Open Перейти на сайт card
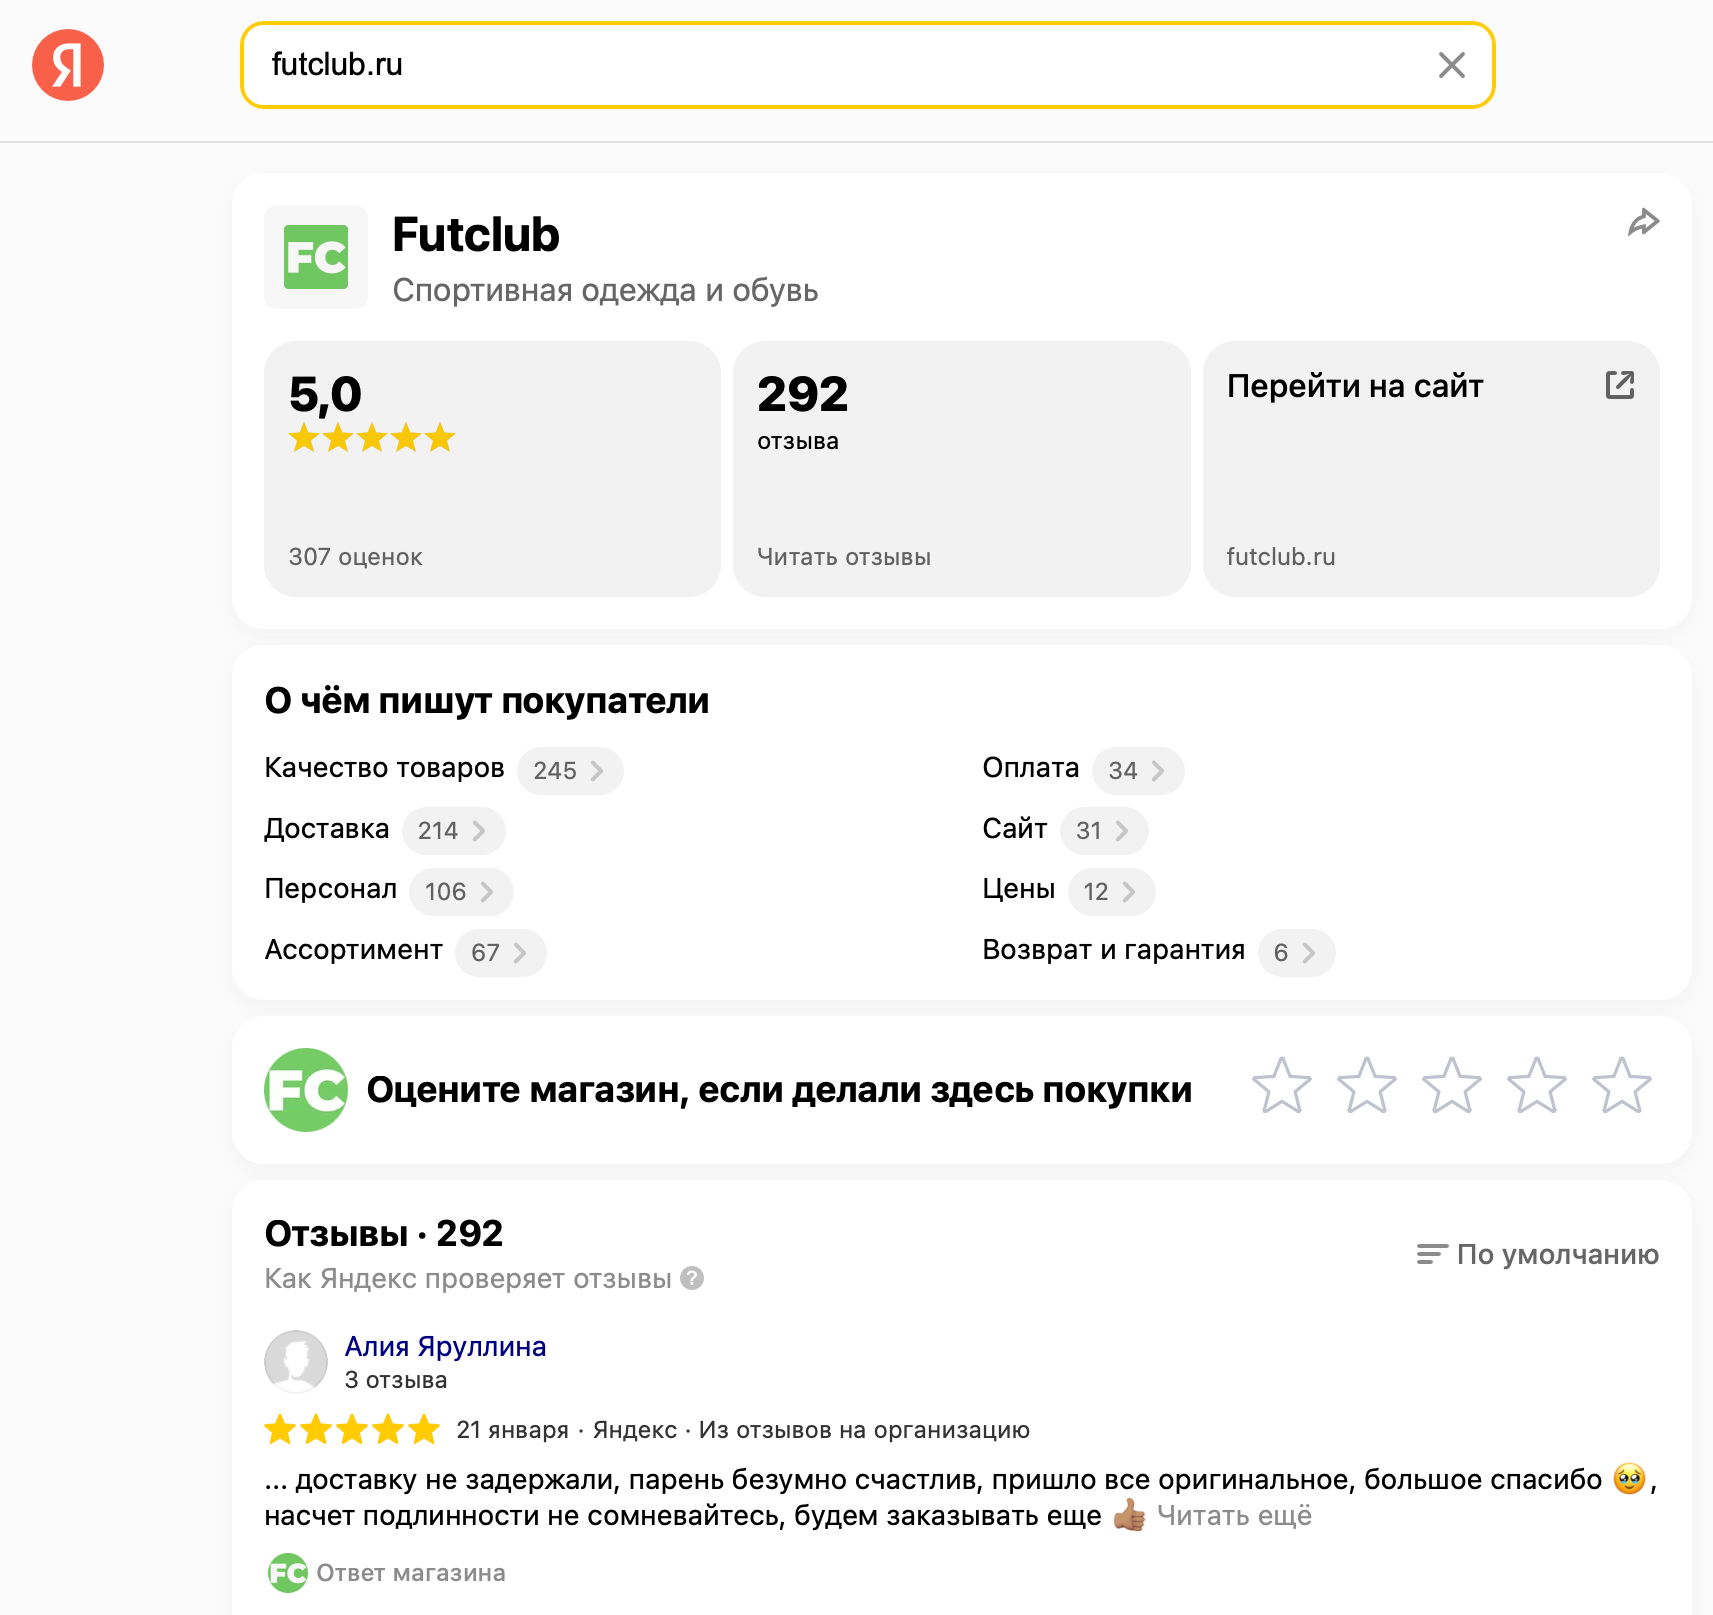This screenshot has height=1615, width=1713. coord(1431,469)
